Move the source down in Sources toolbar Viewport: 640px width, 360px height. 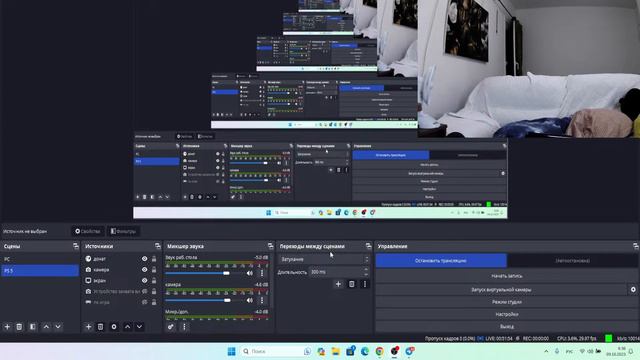click(139, 327)
